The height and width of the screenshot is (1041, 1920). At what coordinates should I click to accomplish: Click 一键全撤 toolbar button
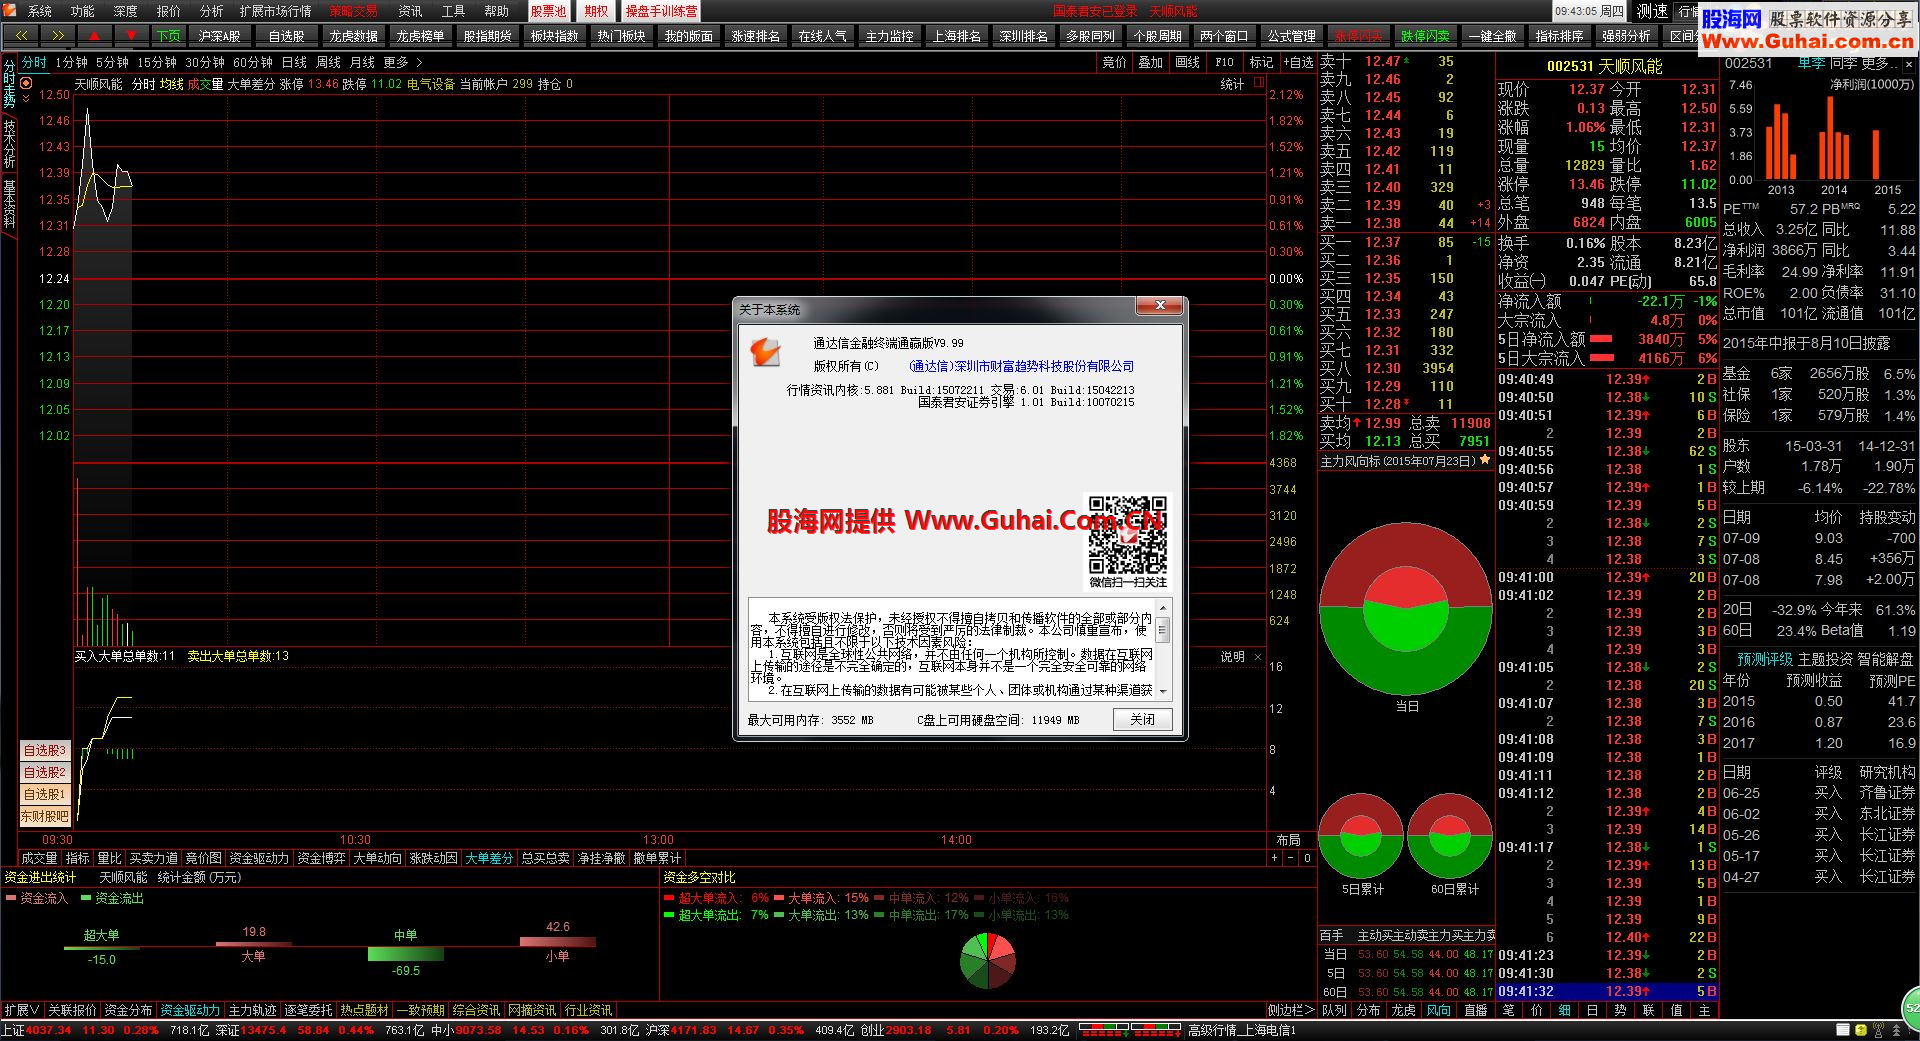pos(1492,35)
